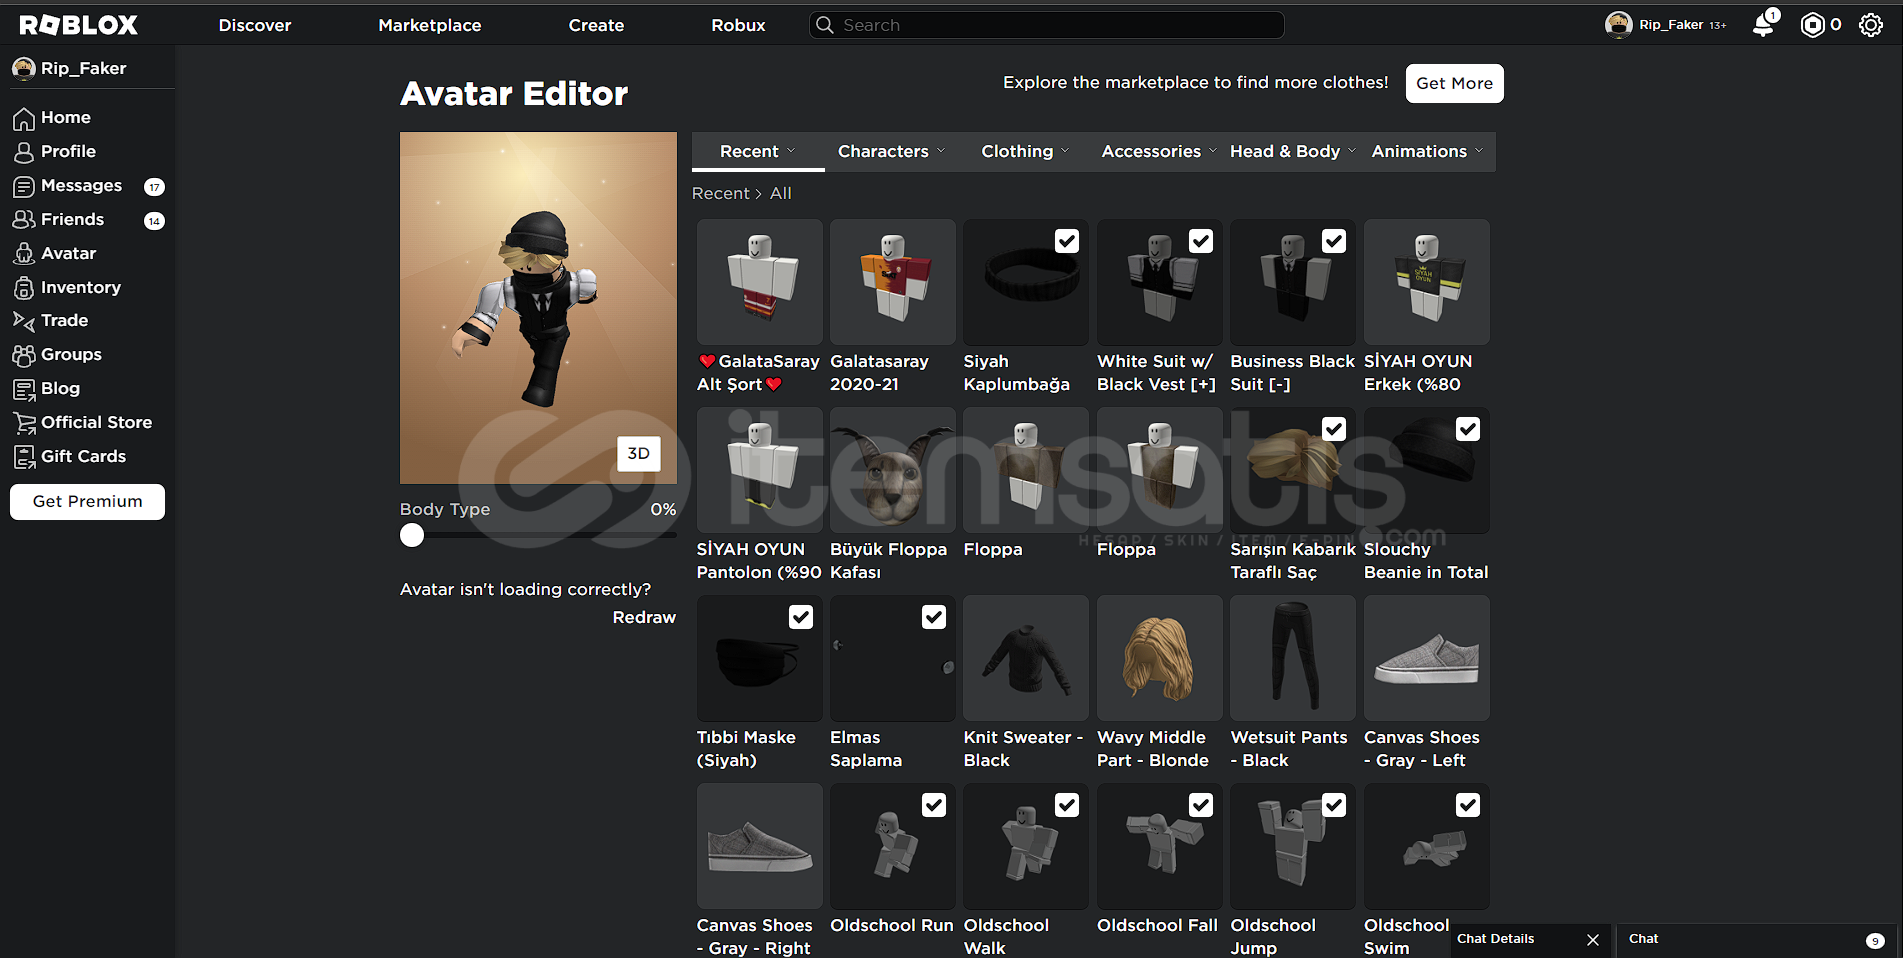Select the SİYAH OYUN Erkek shirt thumbnail

[x=1426, y=282]
